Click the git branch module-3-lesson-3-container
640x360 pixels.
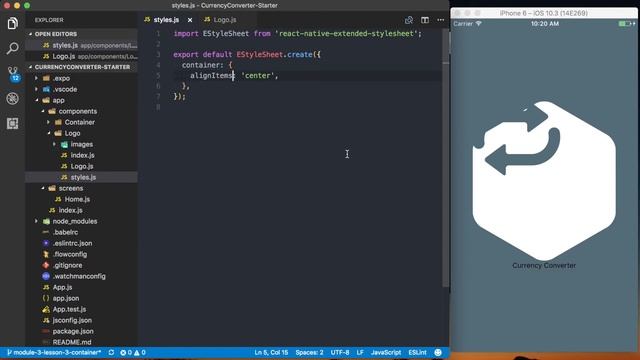pos(54,352)
